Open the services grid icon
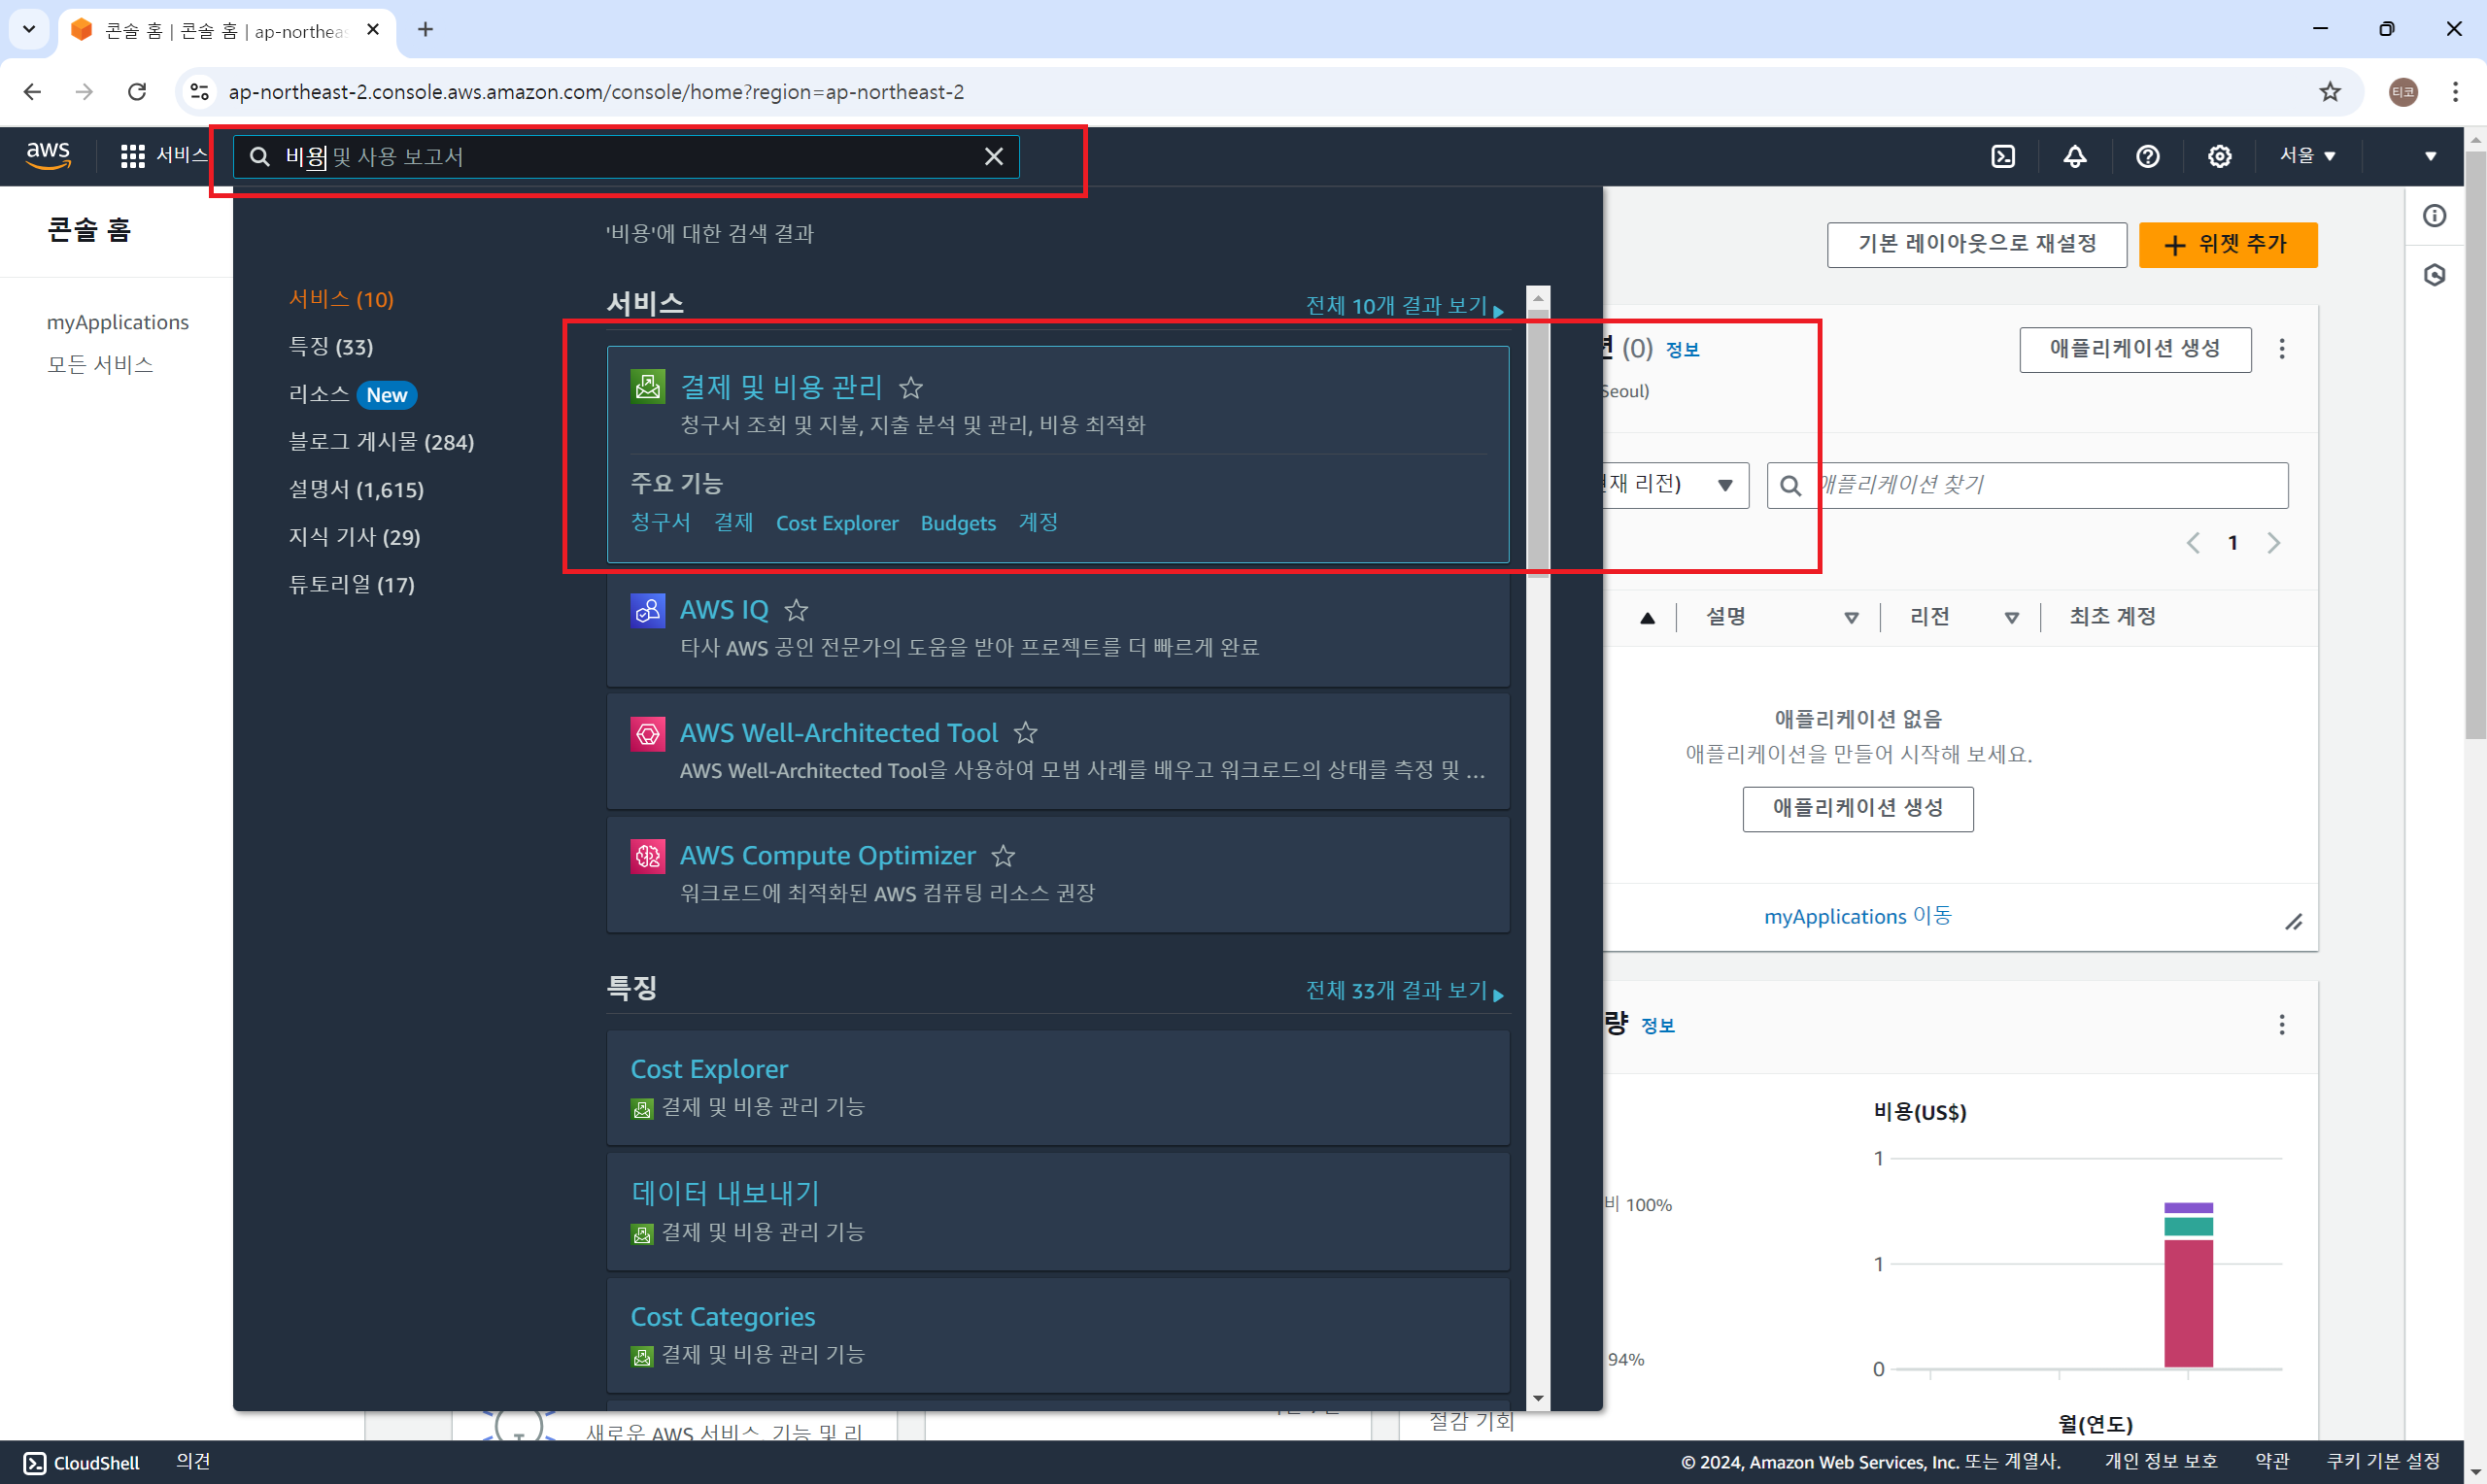 click(132, 156)
